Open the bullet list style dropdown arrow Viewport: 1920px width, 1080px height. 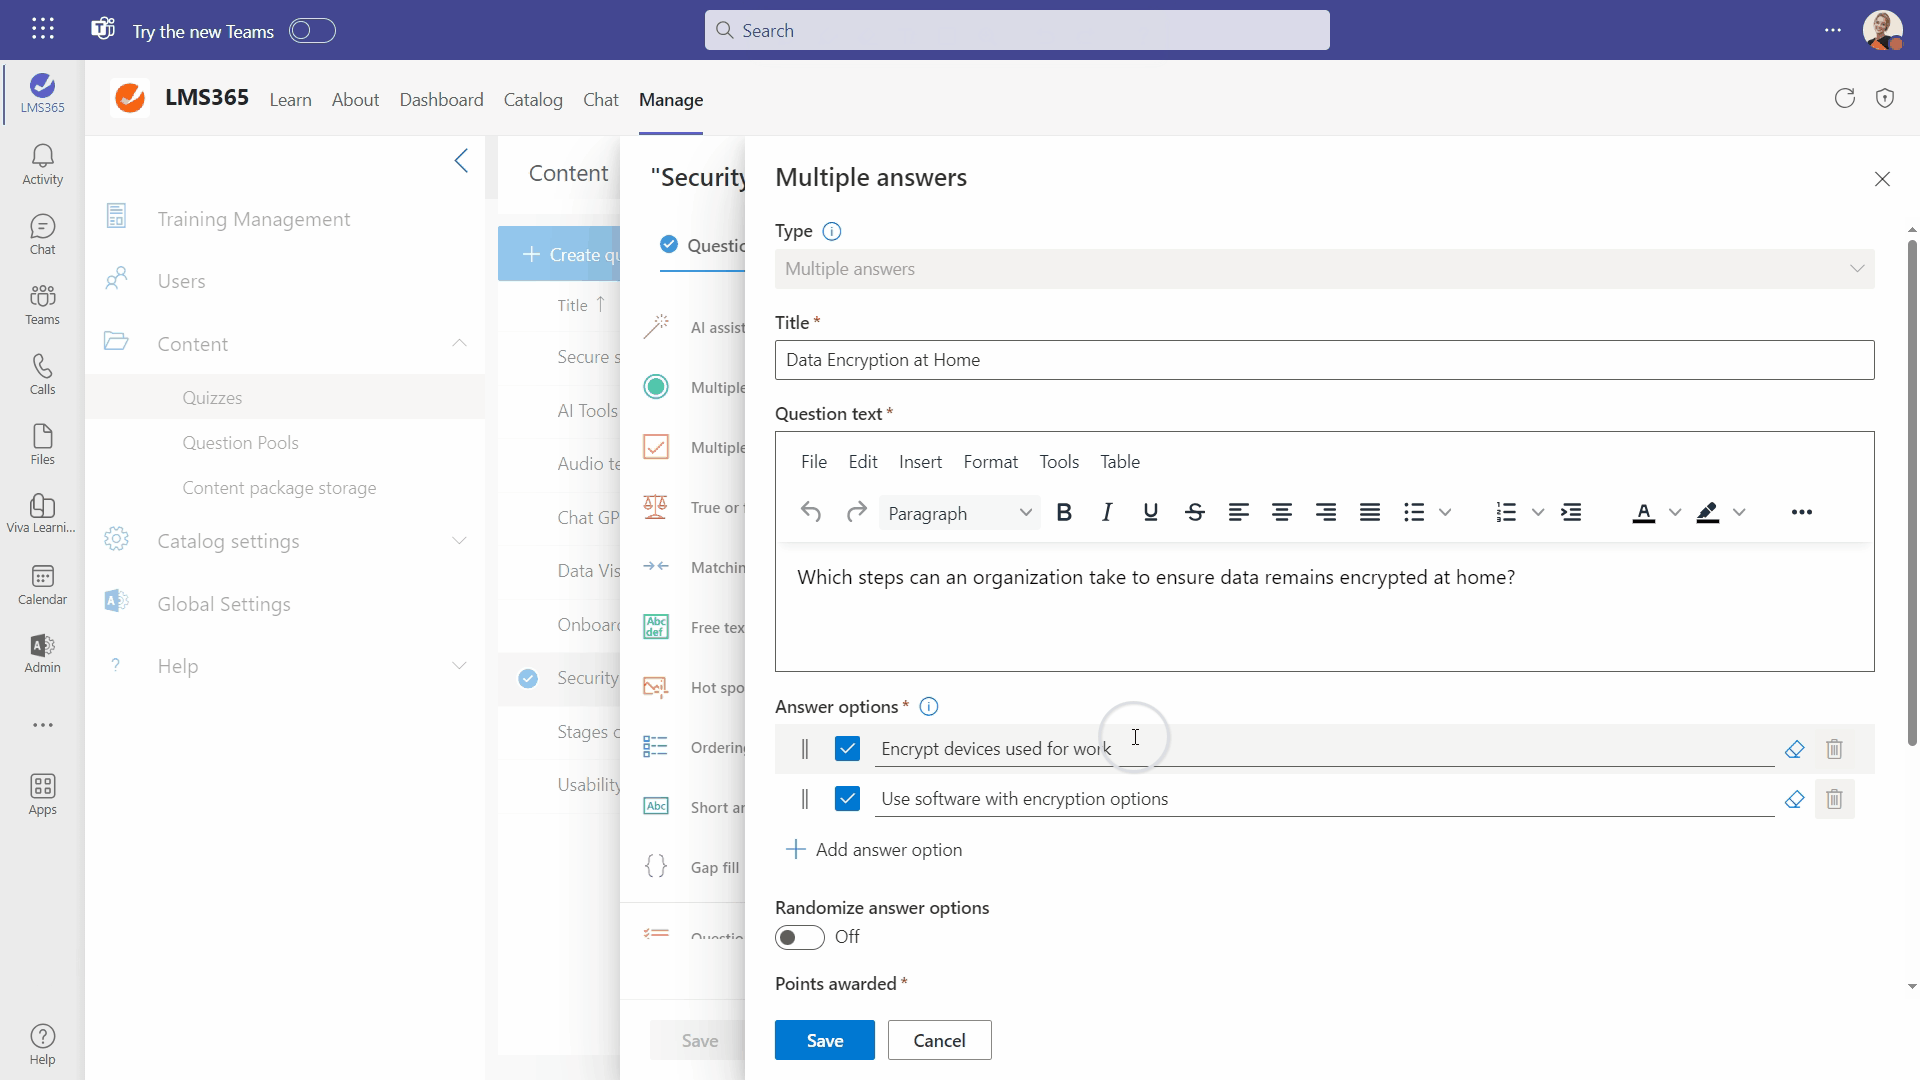1445,513
